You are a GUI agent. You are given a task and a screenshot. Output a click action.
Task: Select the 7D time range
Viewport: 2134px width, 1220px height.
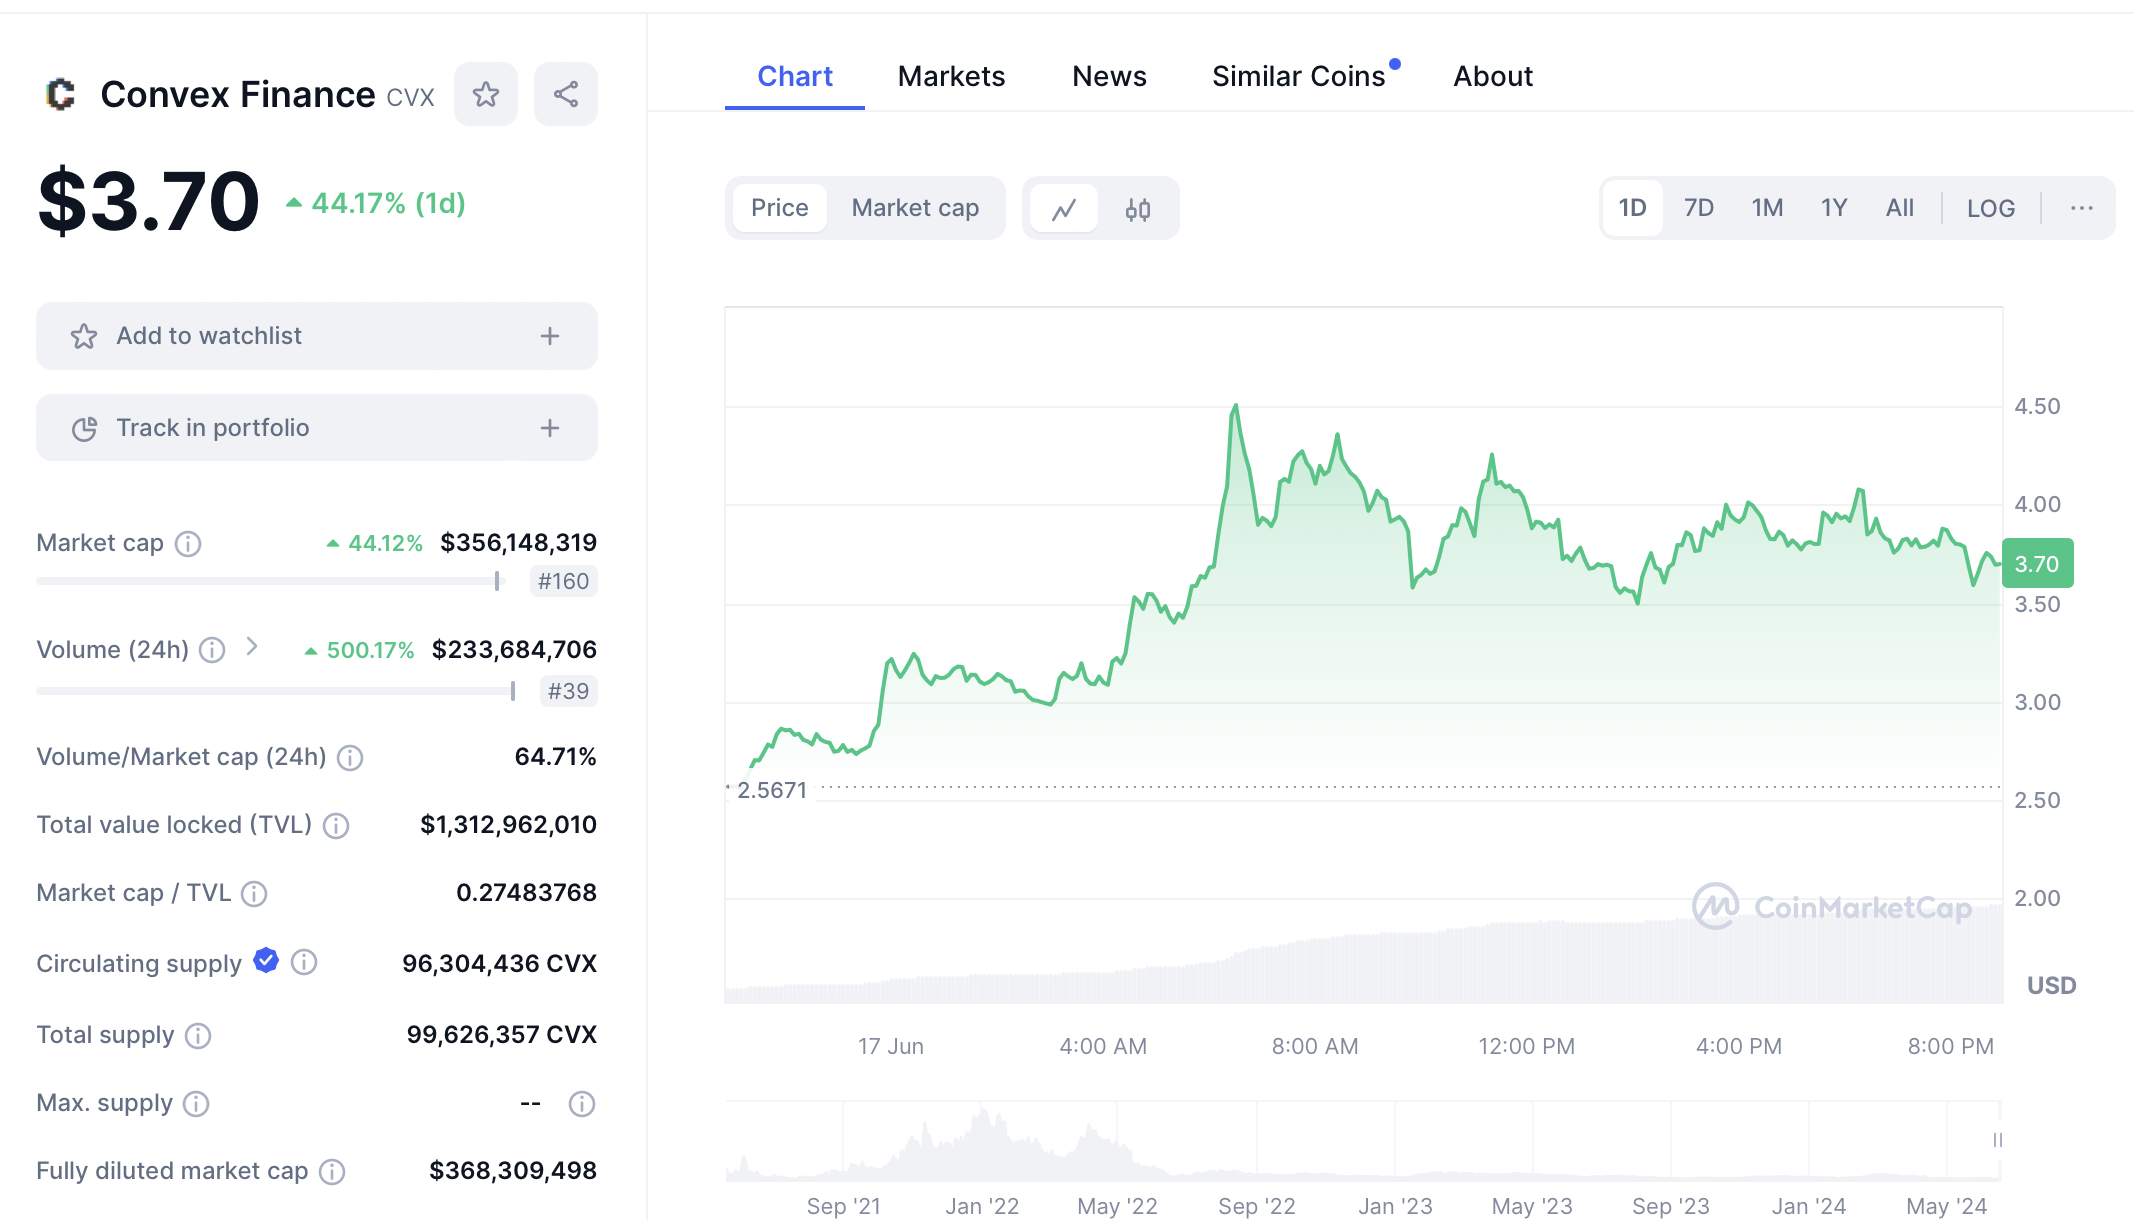pyautogui.click(x=1698, y=208)
